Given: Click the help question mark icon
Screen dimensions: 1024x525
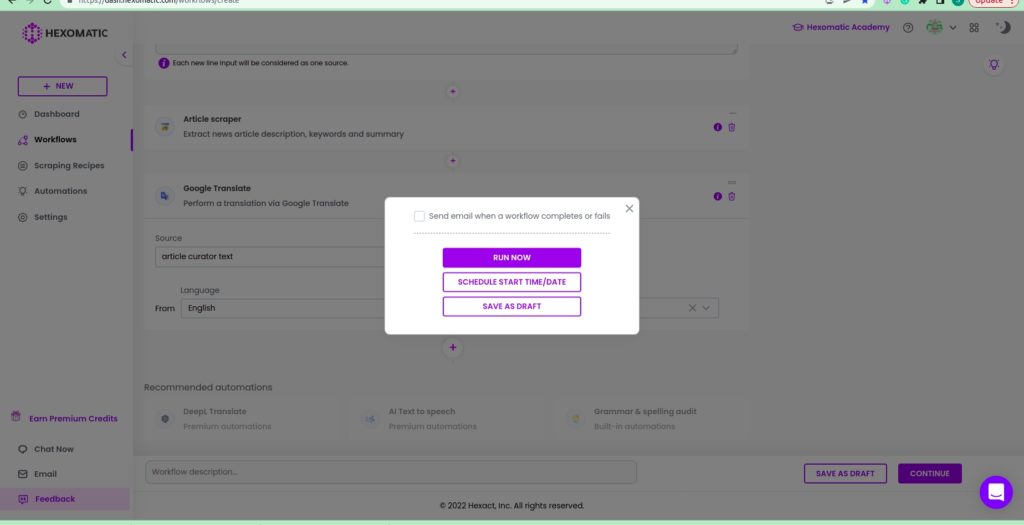Looking at the screenshot, I should 908,27.
